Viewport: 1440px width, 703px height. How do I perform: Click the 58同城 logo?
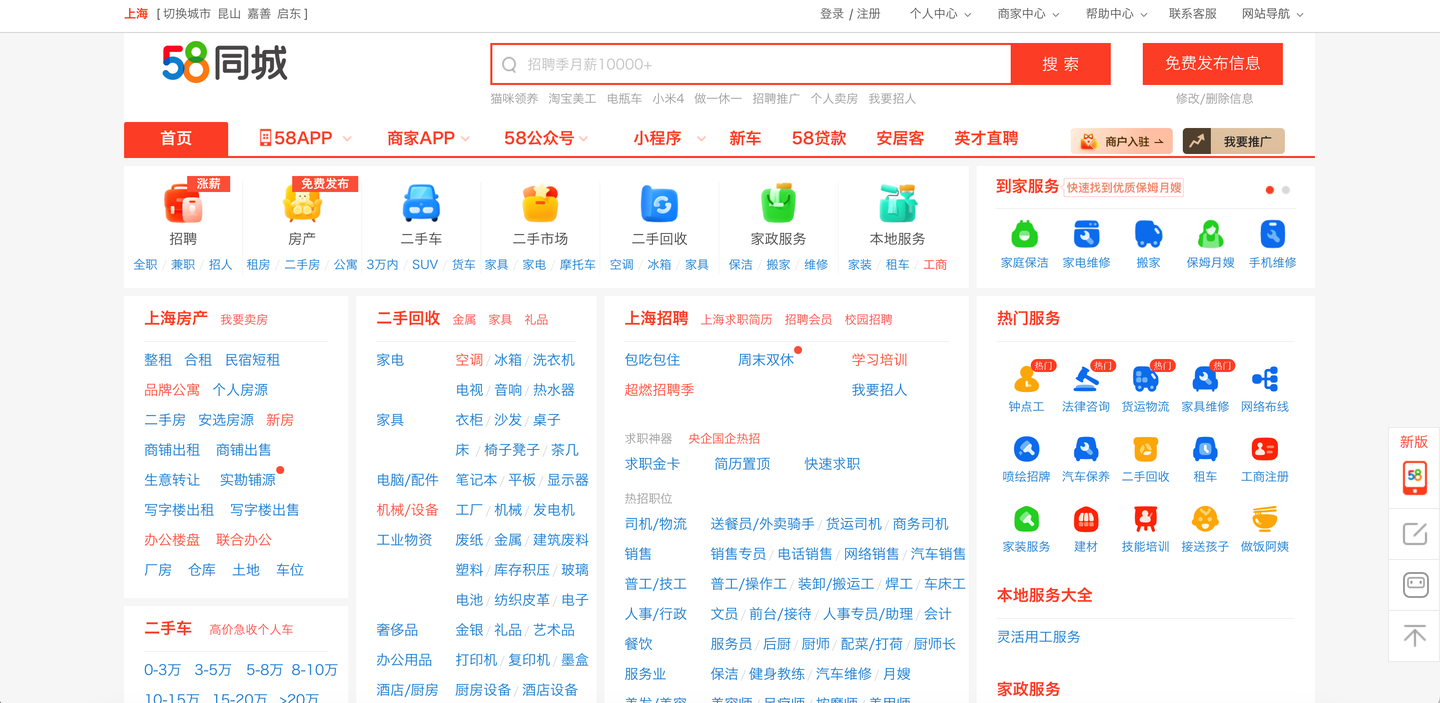click(x=225, y=63)
